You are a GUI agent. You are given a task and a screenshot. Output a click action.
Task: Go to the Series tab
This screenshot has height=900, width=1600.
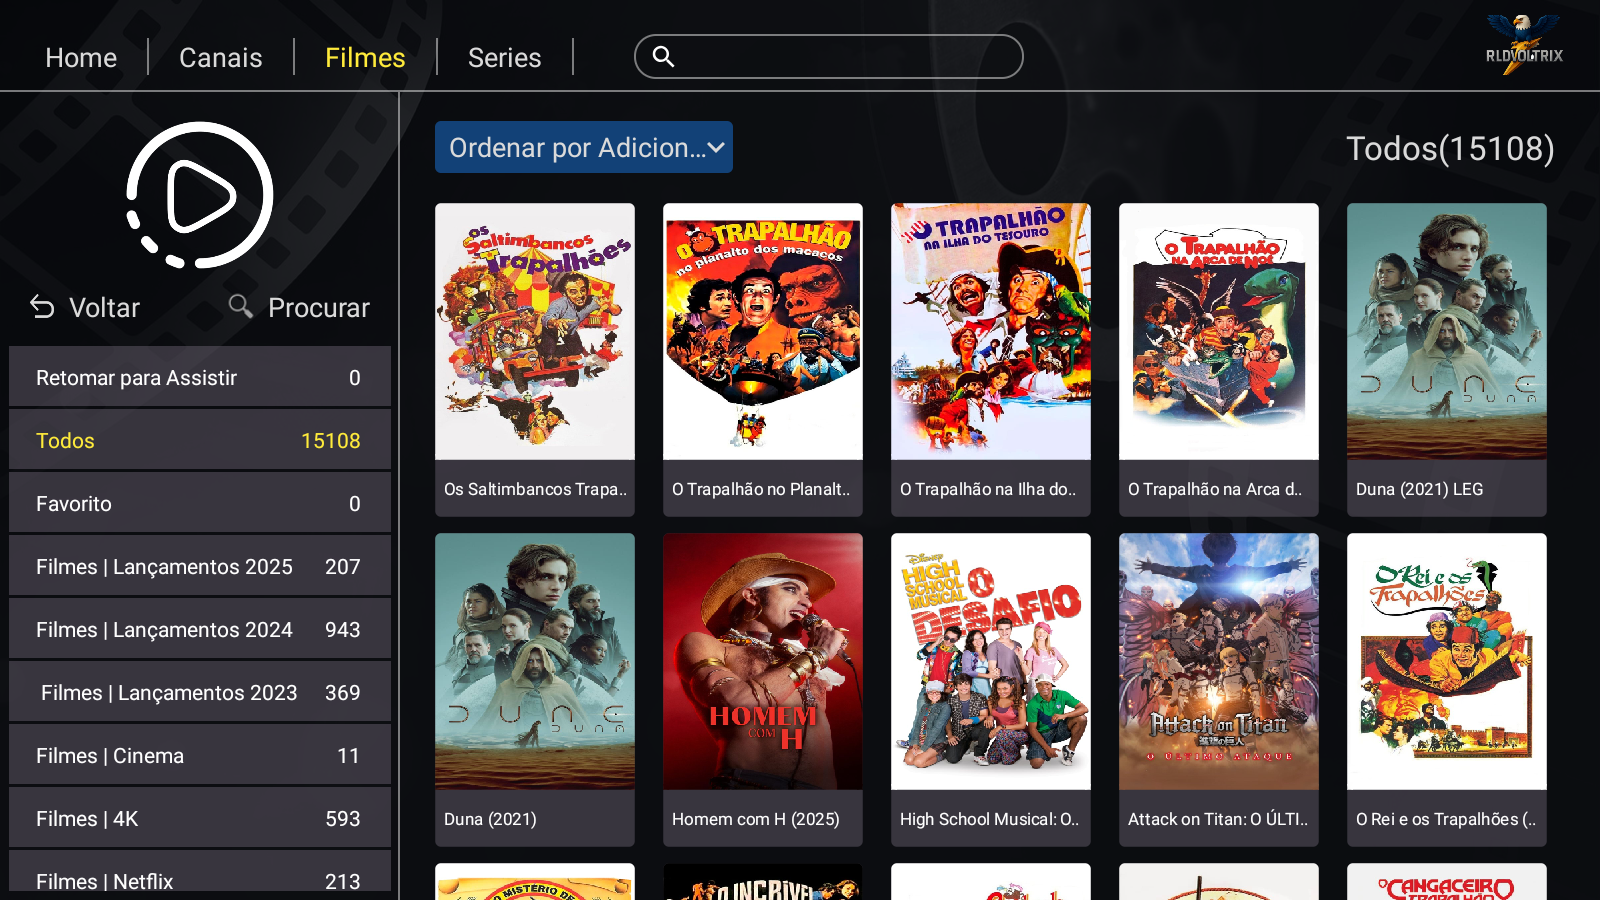[x=504, y=58]
